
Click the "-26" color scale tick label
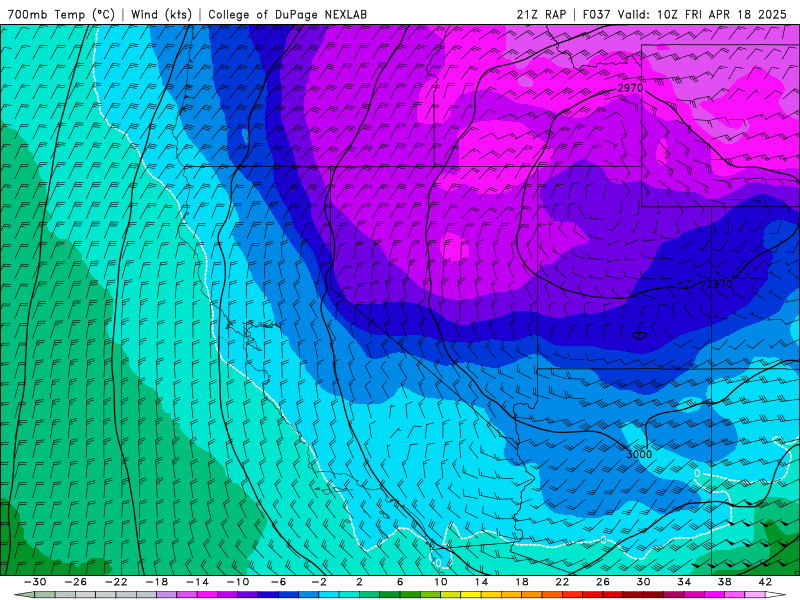(76, 582)
